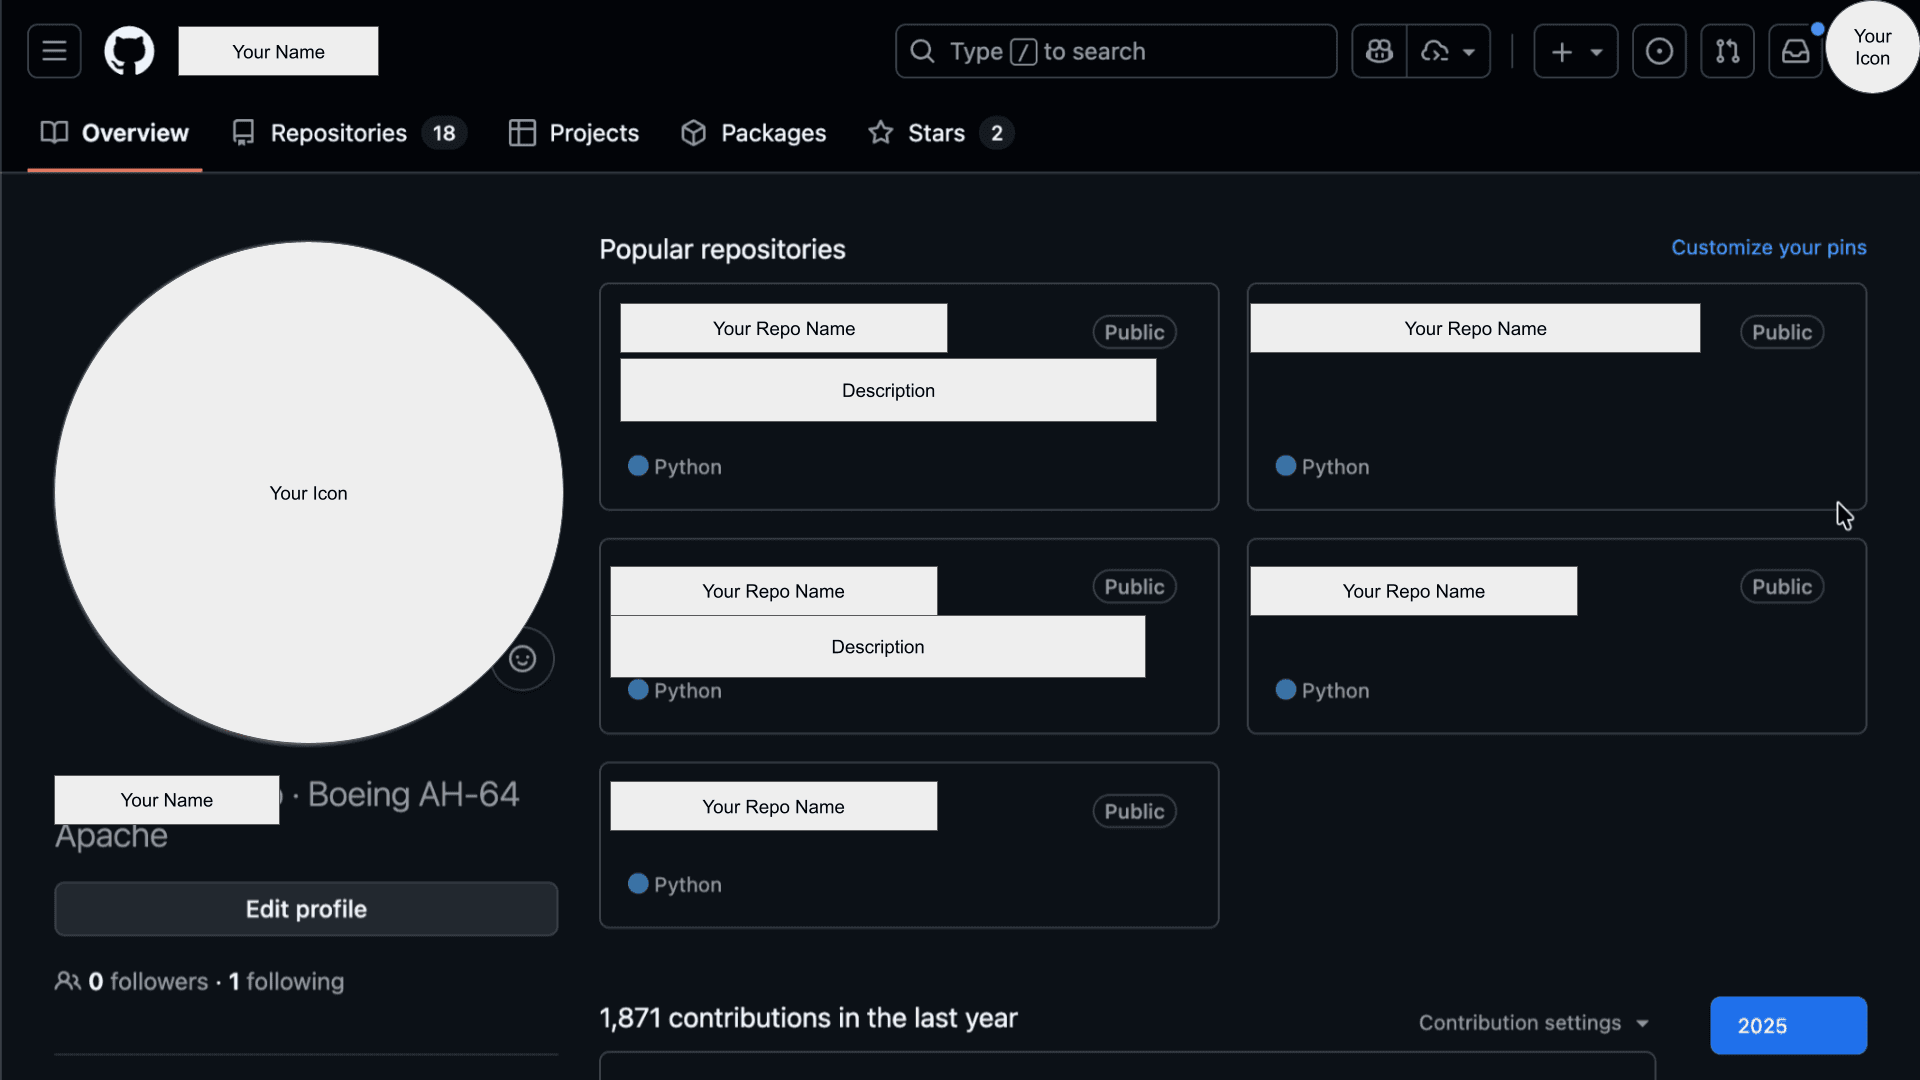Click the GitHub Octocat logo
1920x1080 pixels.
(x=129, y=51)
